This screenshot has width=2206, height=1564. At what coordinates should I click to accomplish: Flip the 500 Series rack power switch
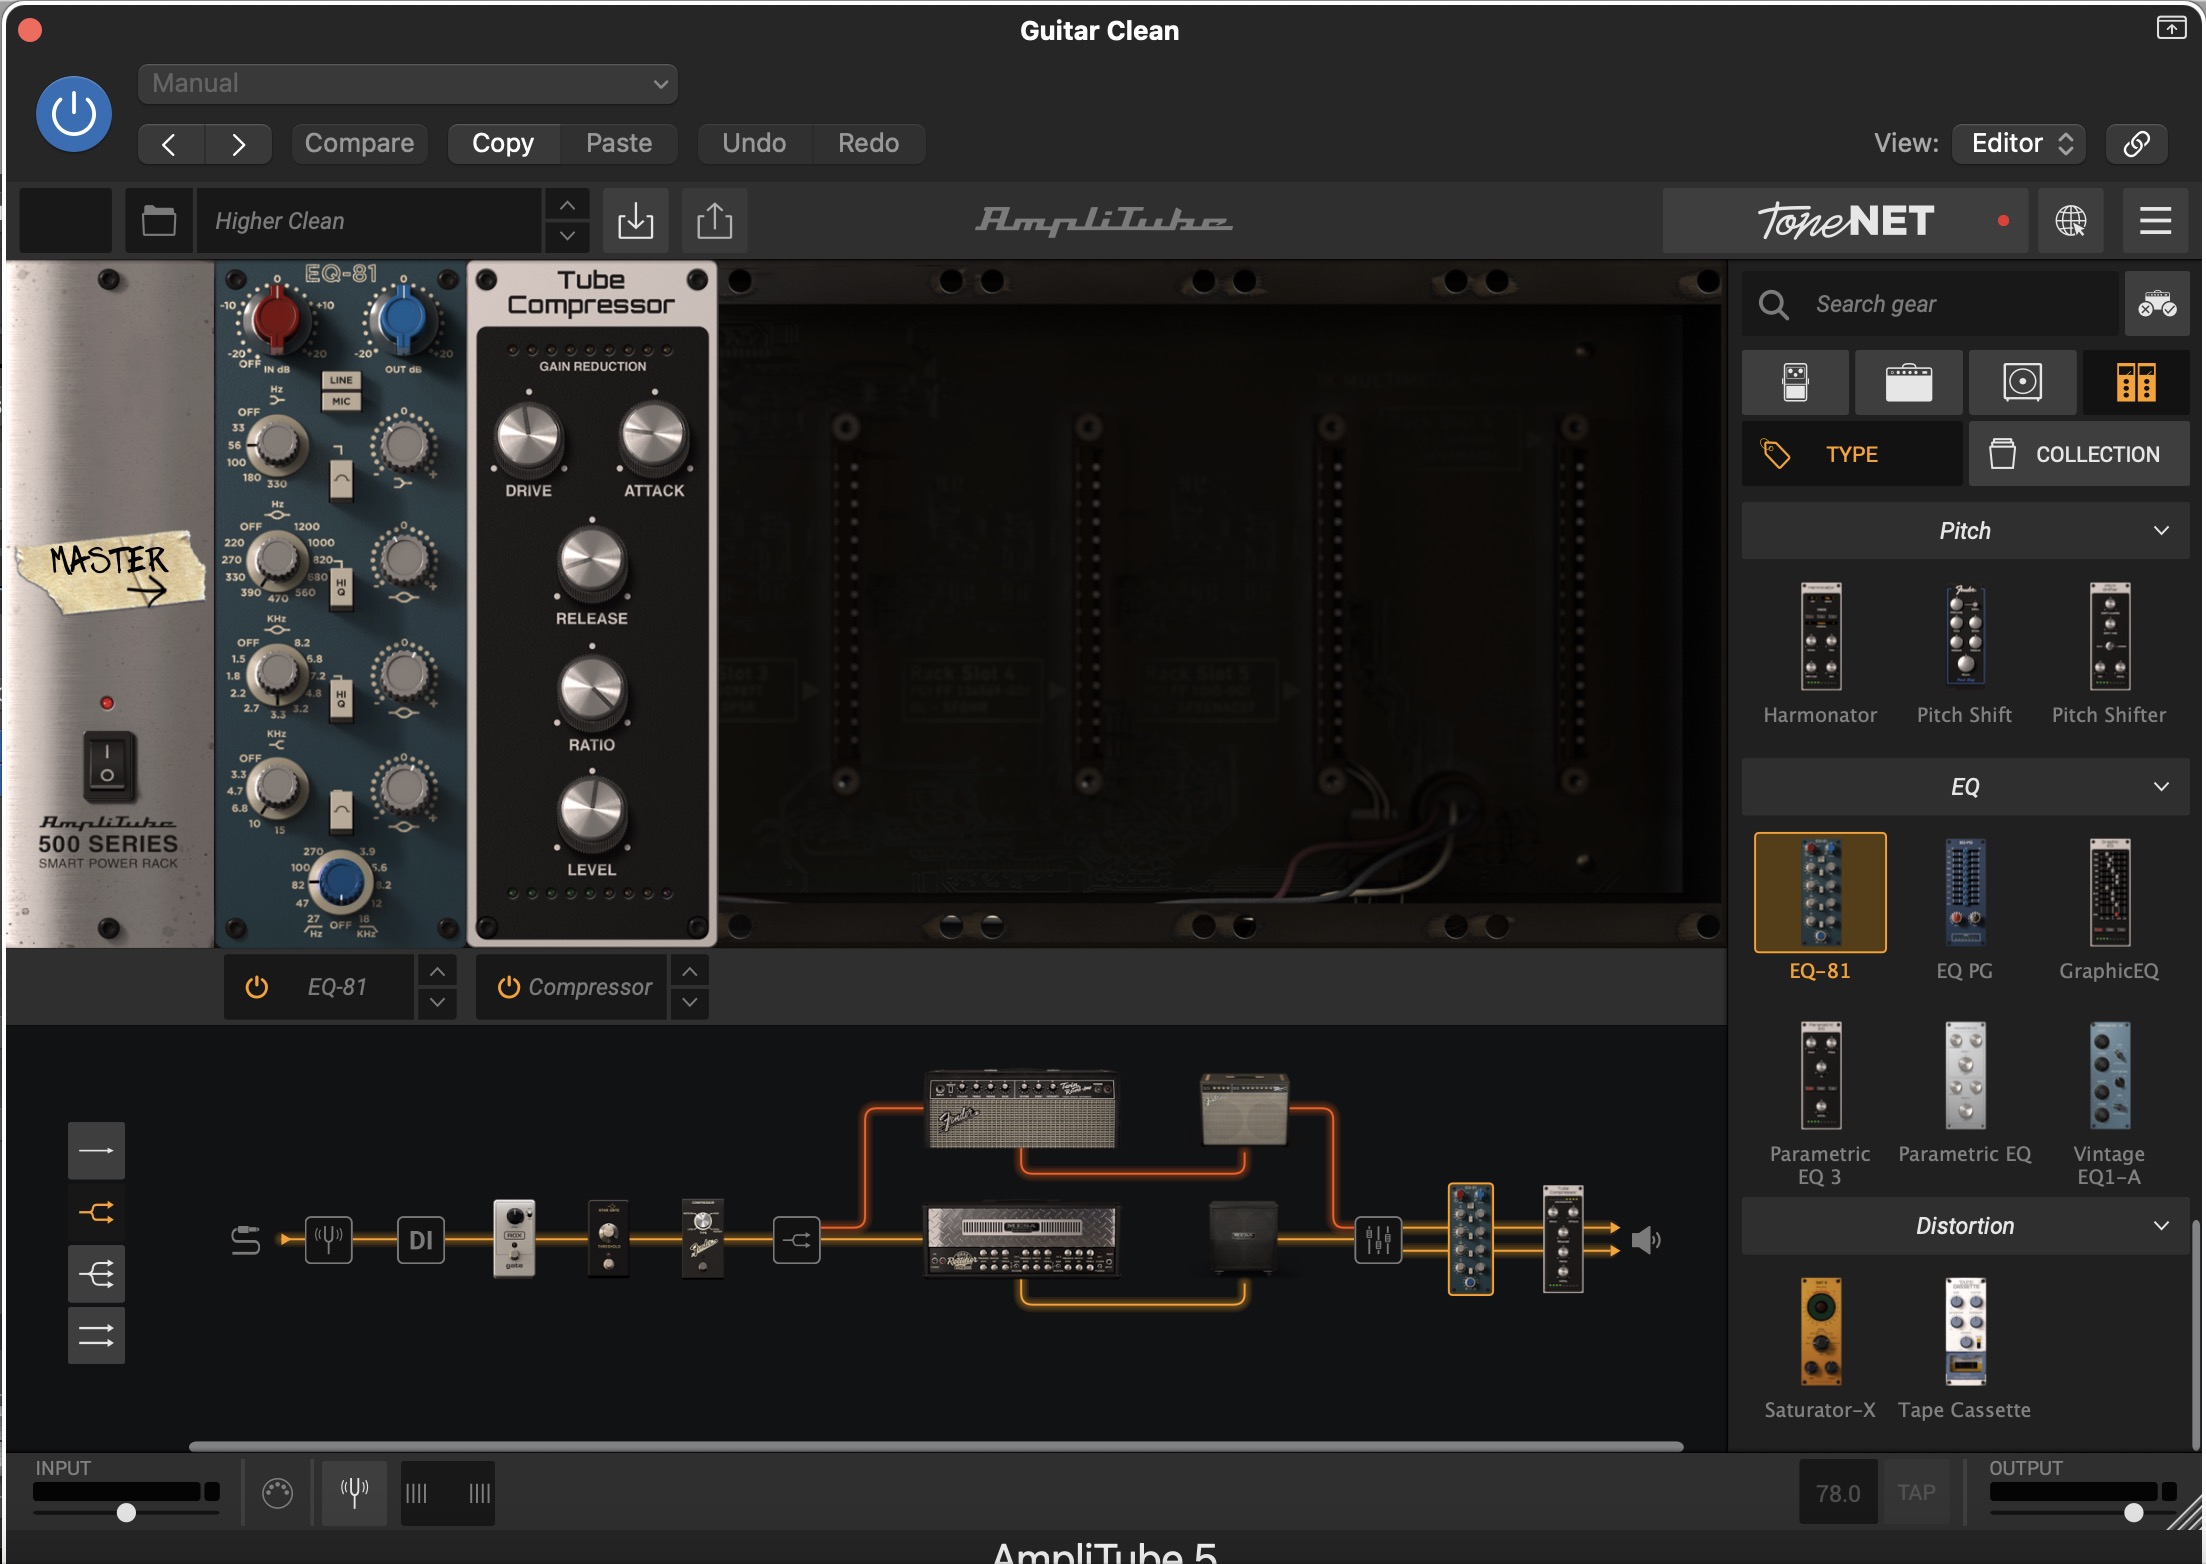[108, 765]
